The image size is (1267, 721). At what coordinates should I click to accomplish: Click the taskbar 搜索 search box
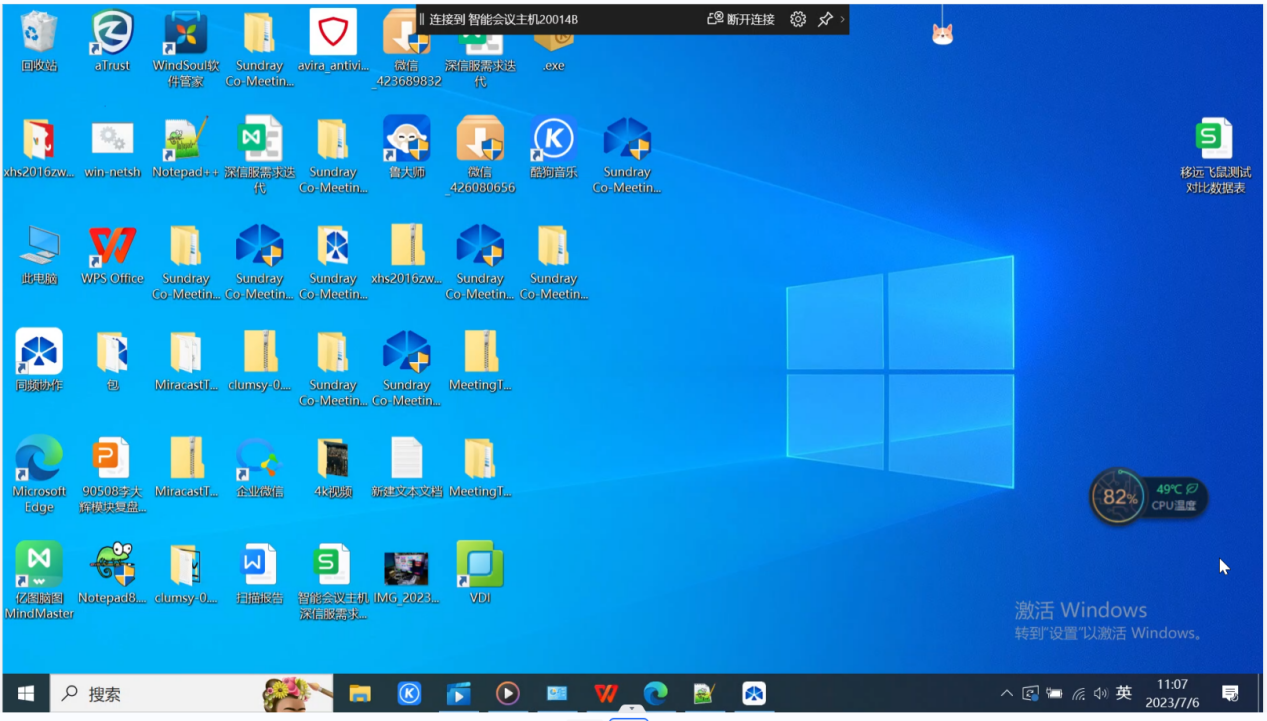point(150,693)
